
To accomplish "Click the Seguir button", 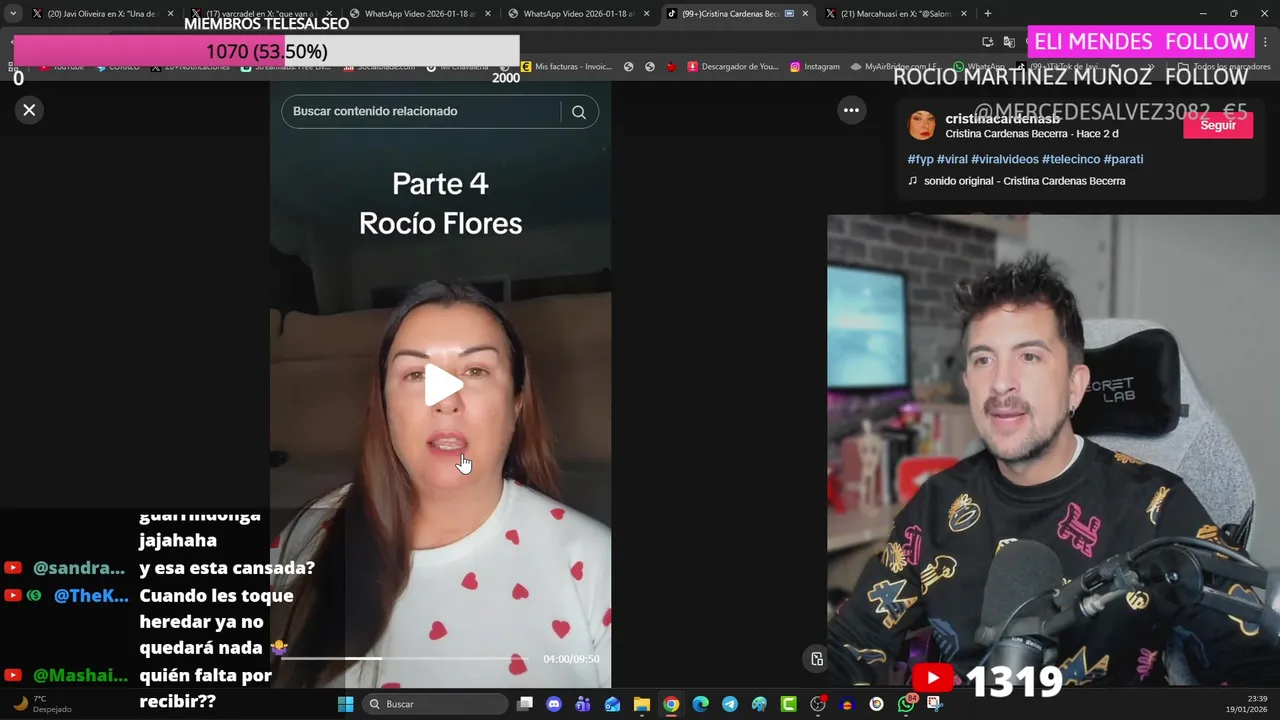I will (1217, 125).
